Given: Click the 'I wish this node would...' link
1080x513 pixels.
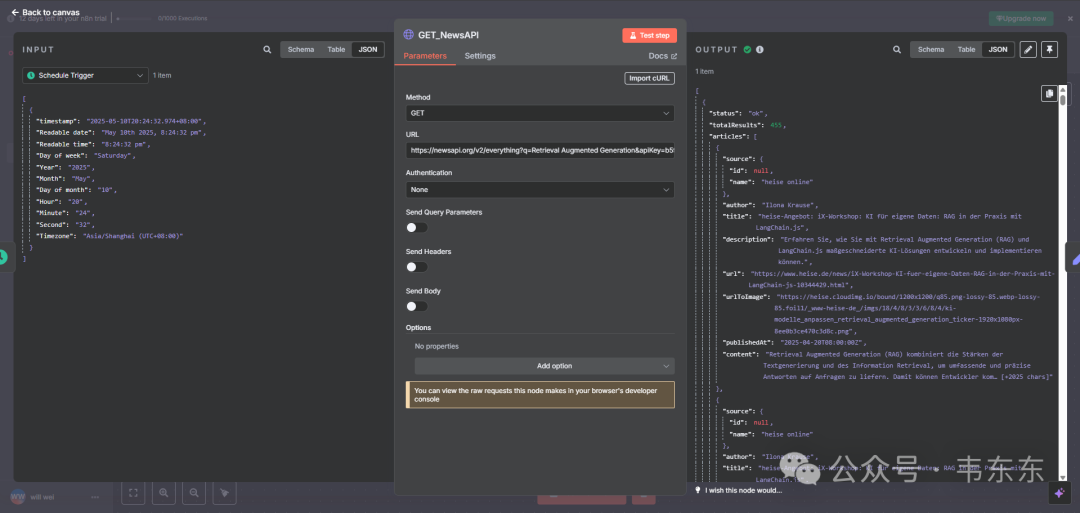Looking at the screenshot, I should point(738,490).
